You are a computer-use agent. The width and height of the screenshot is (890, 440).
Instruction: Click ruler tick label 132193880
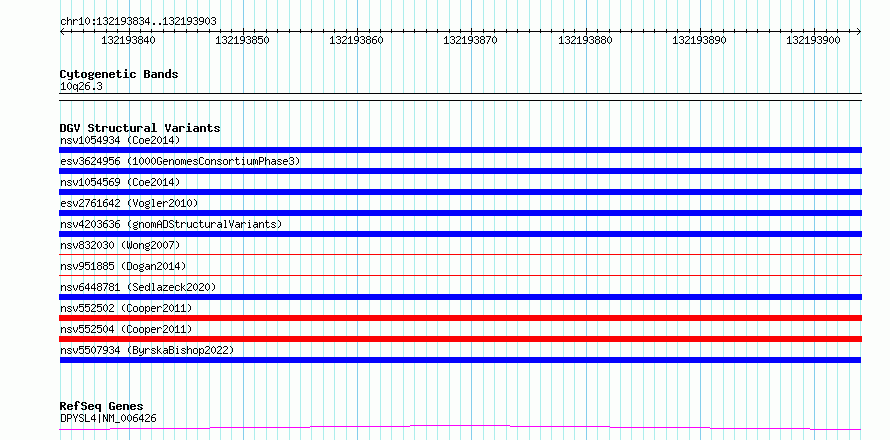coord(585,40)
